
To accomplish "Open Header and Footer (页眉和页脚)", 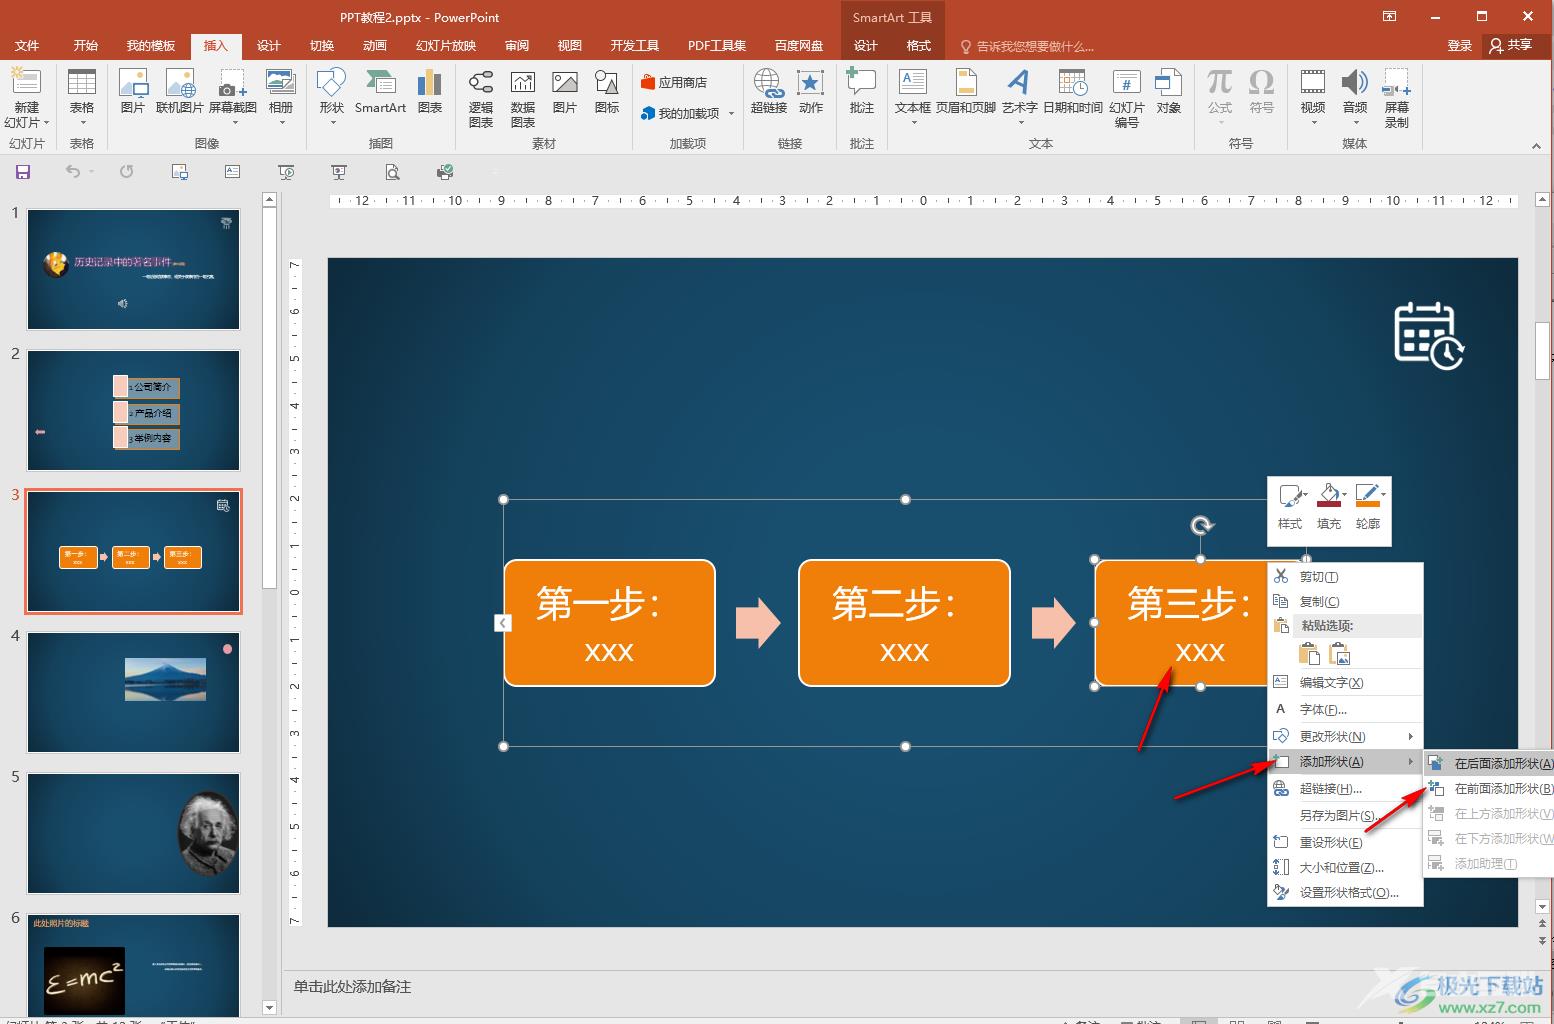I will (x=966, y=92).
